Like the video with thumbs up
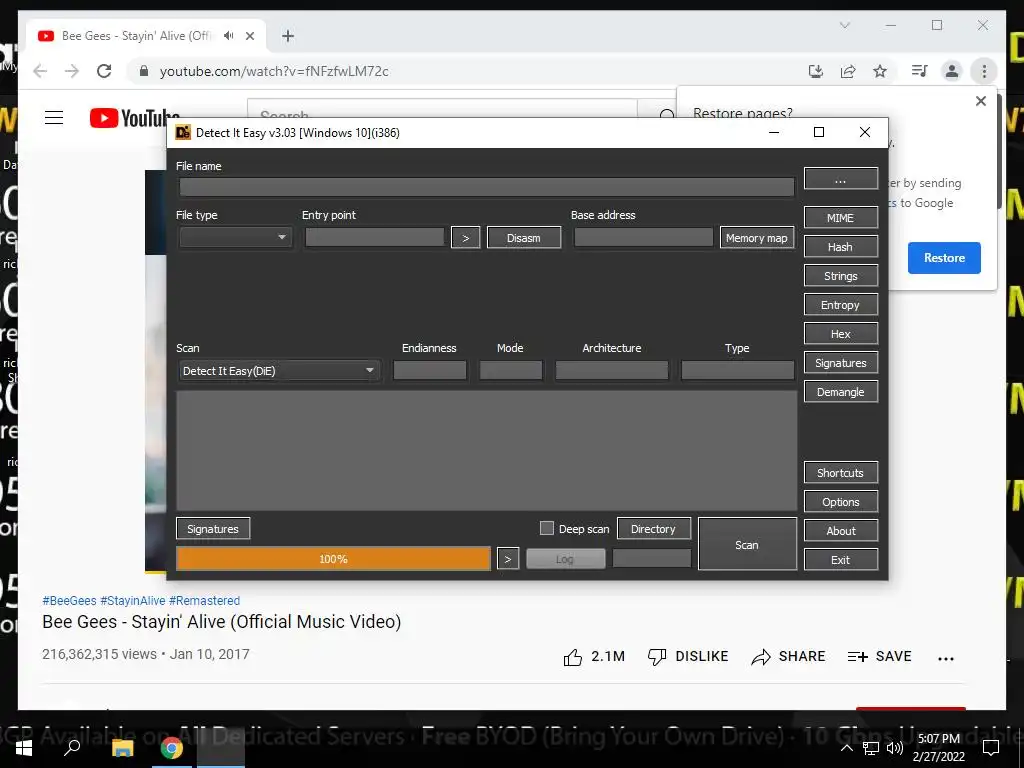The height and width of the screenshot is (768, 1024). pos(594,657)
